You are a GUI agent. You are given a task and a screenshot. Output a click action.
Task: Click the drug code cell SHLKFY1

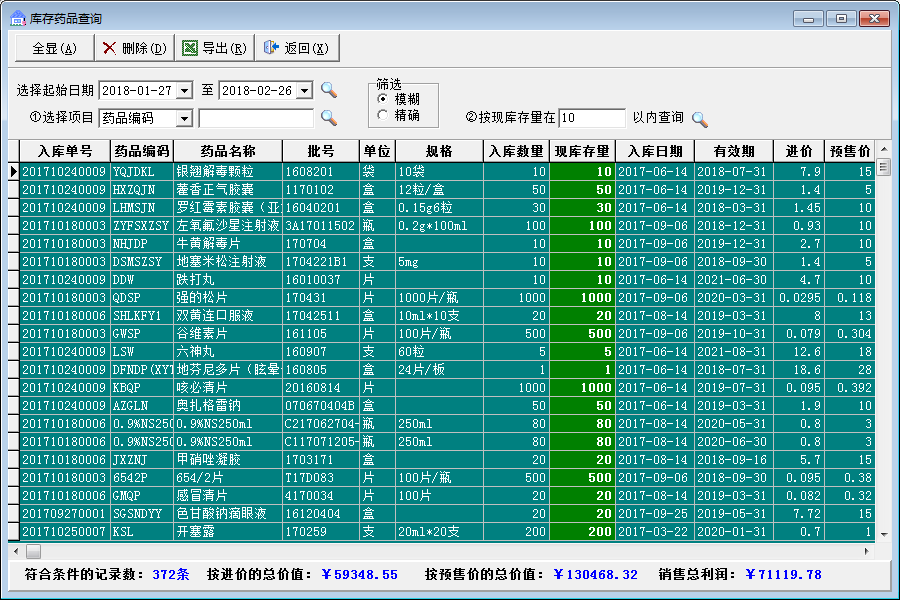pos(142,316)
